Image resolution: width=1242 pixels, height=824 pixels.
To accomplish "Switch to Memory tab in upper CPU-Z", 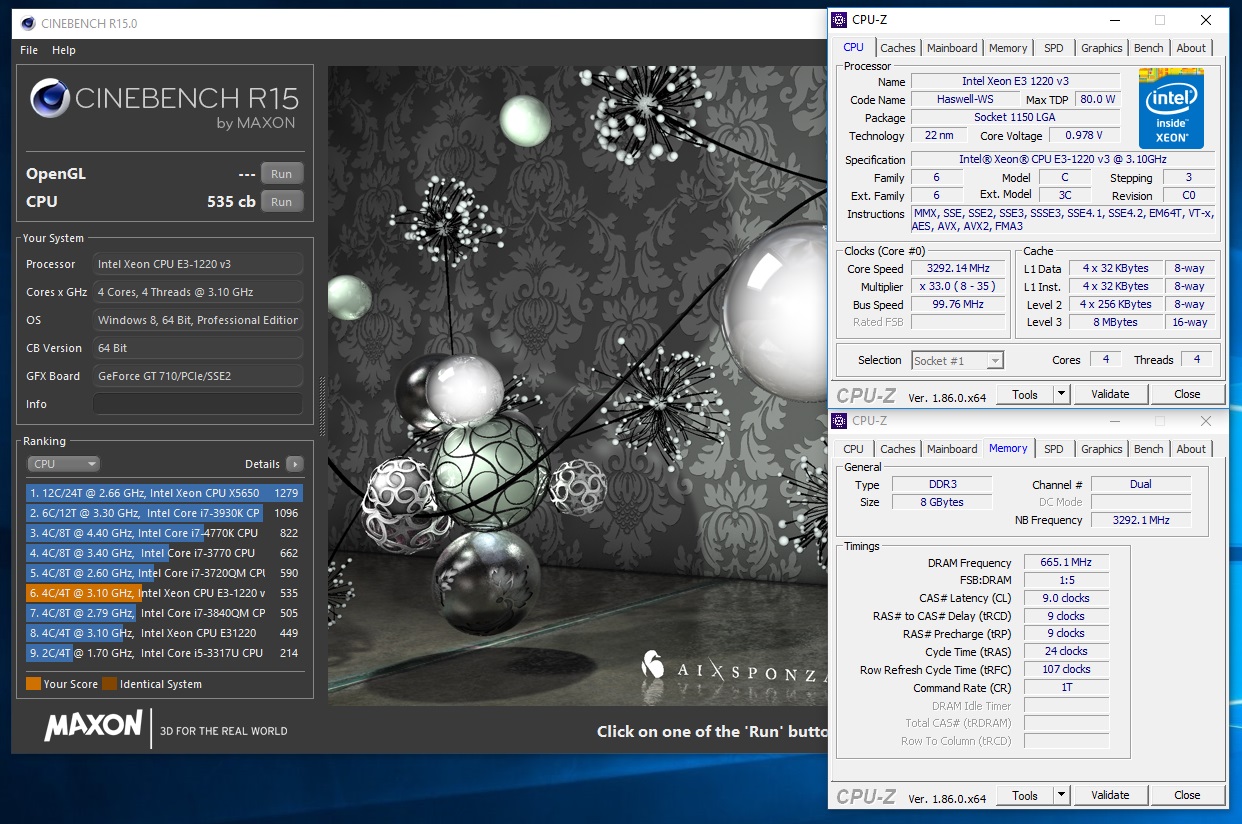I will [1008, 48].
